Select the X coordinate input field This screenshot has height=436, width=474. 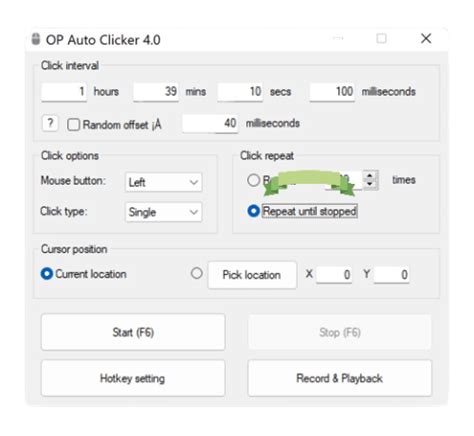tap(334, 275)
